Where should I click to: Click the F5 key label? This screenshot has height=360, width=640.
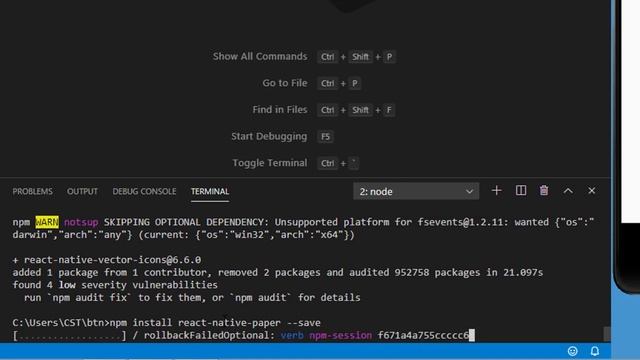tap(325, 136)
